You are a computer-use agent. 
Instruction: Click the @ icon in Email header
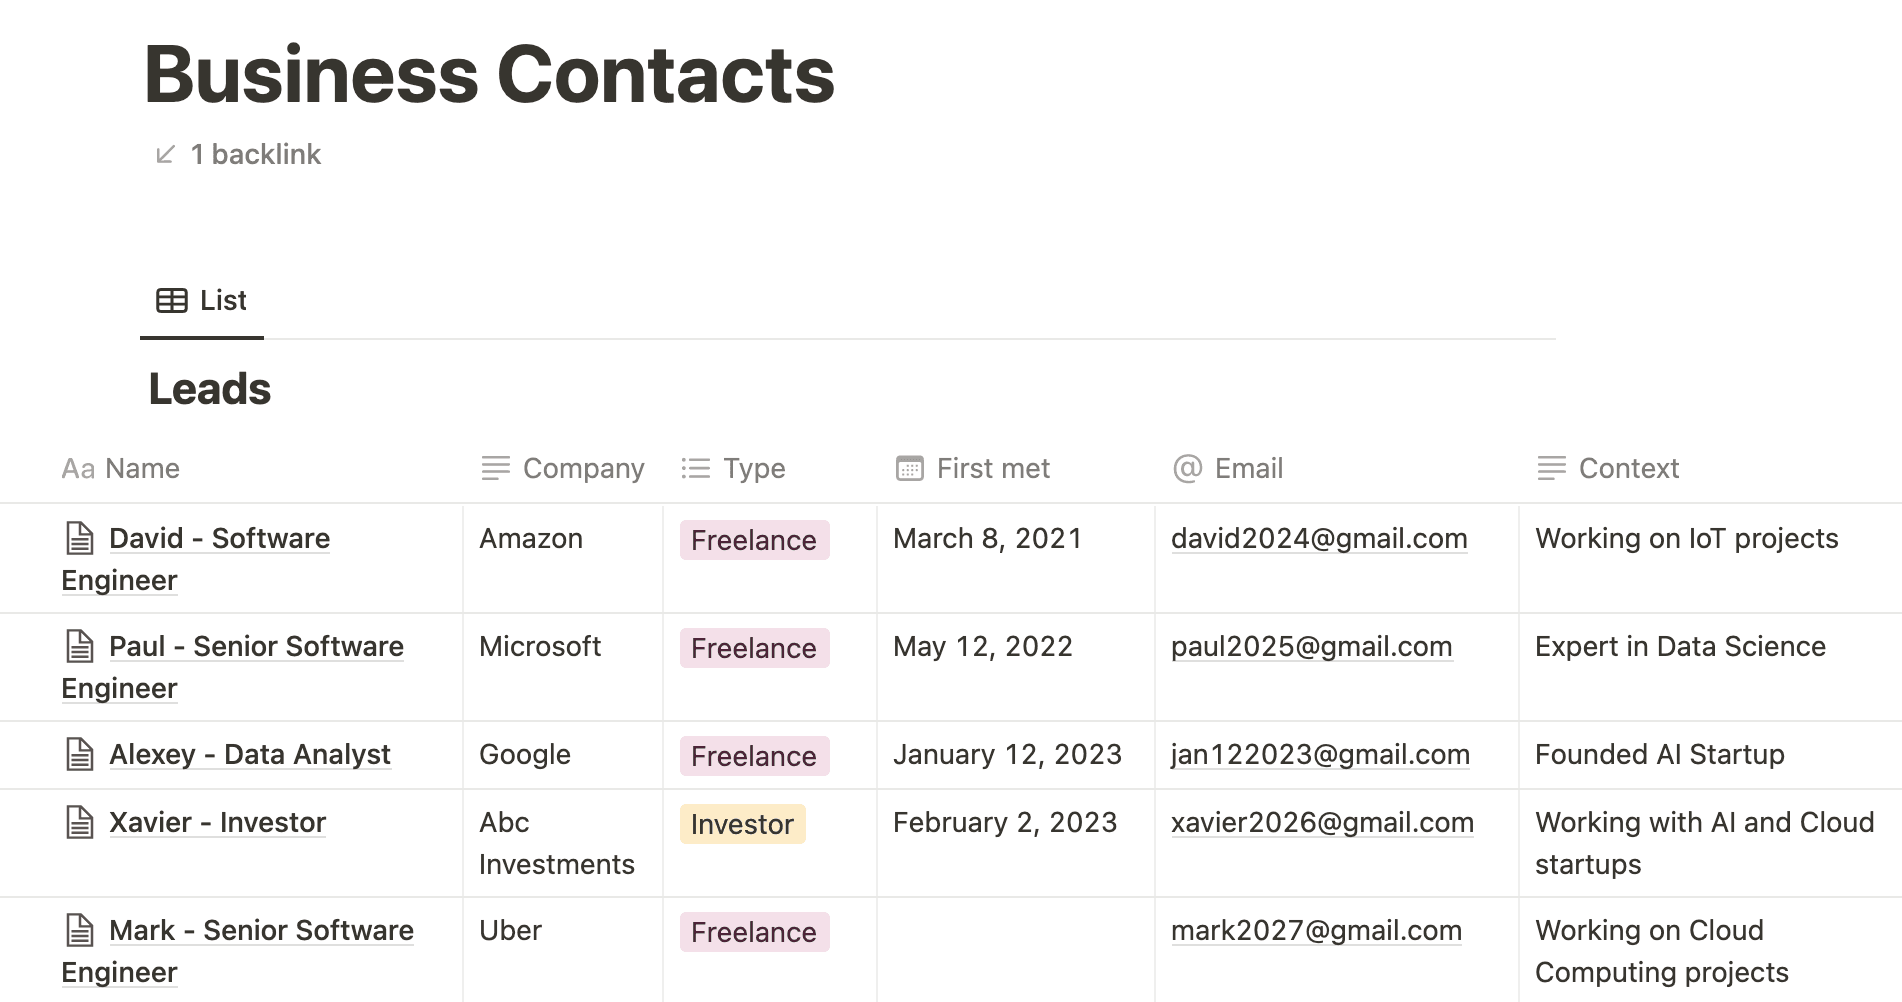[x=1187, y=468]
